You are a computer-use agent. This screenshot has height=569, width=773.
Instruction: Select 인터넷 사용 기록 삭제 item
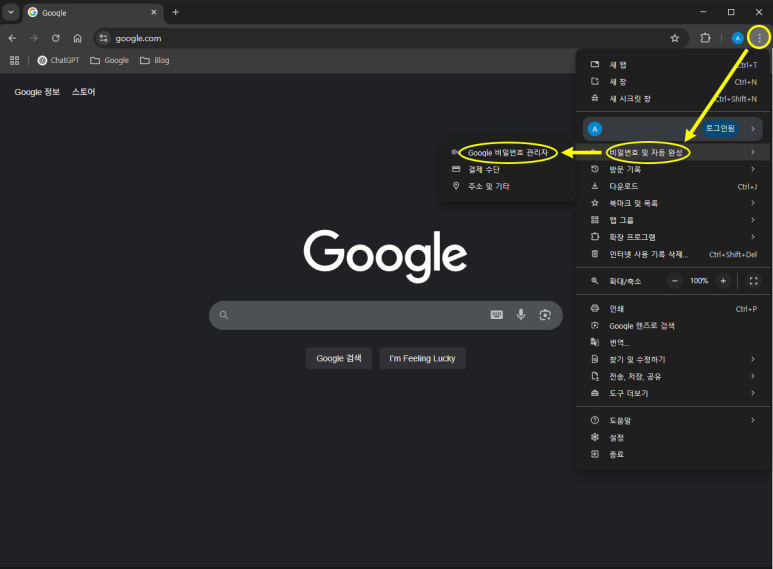pyautogui.click(x=672, y=254)
